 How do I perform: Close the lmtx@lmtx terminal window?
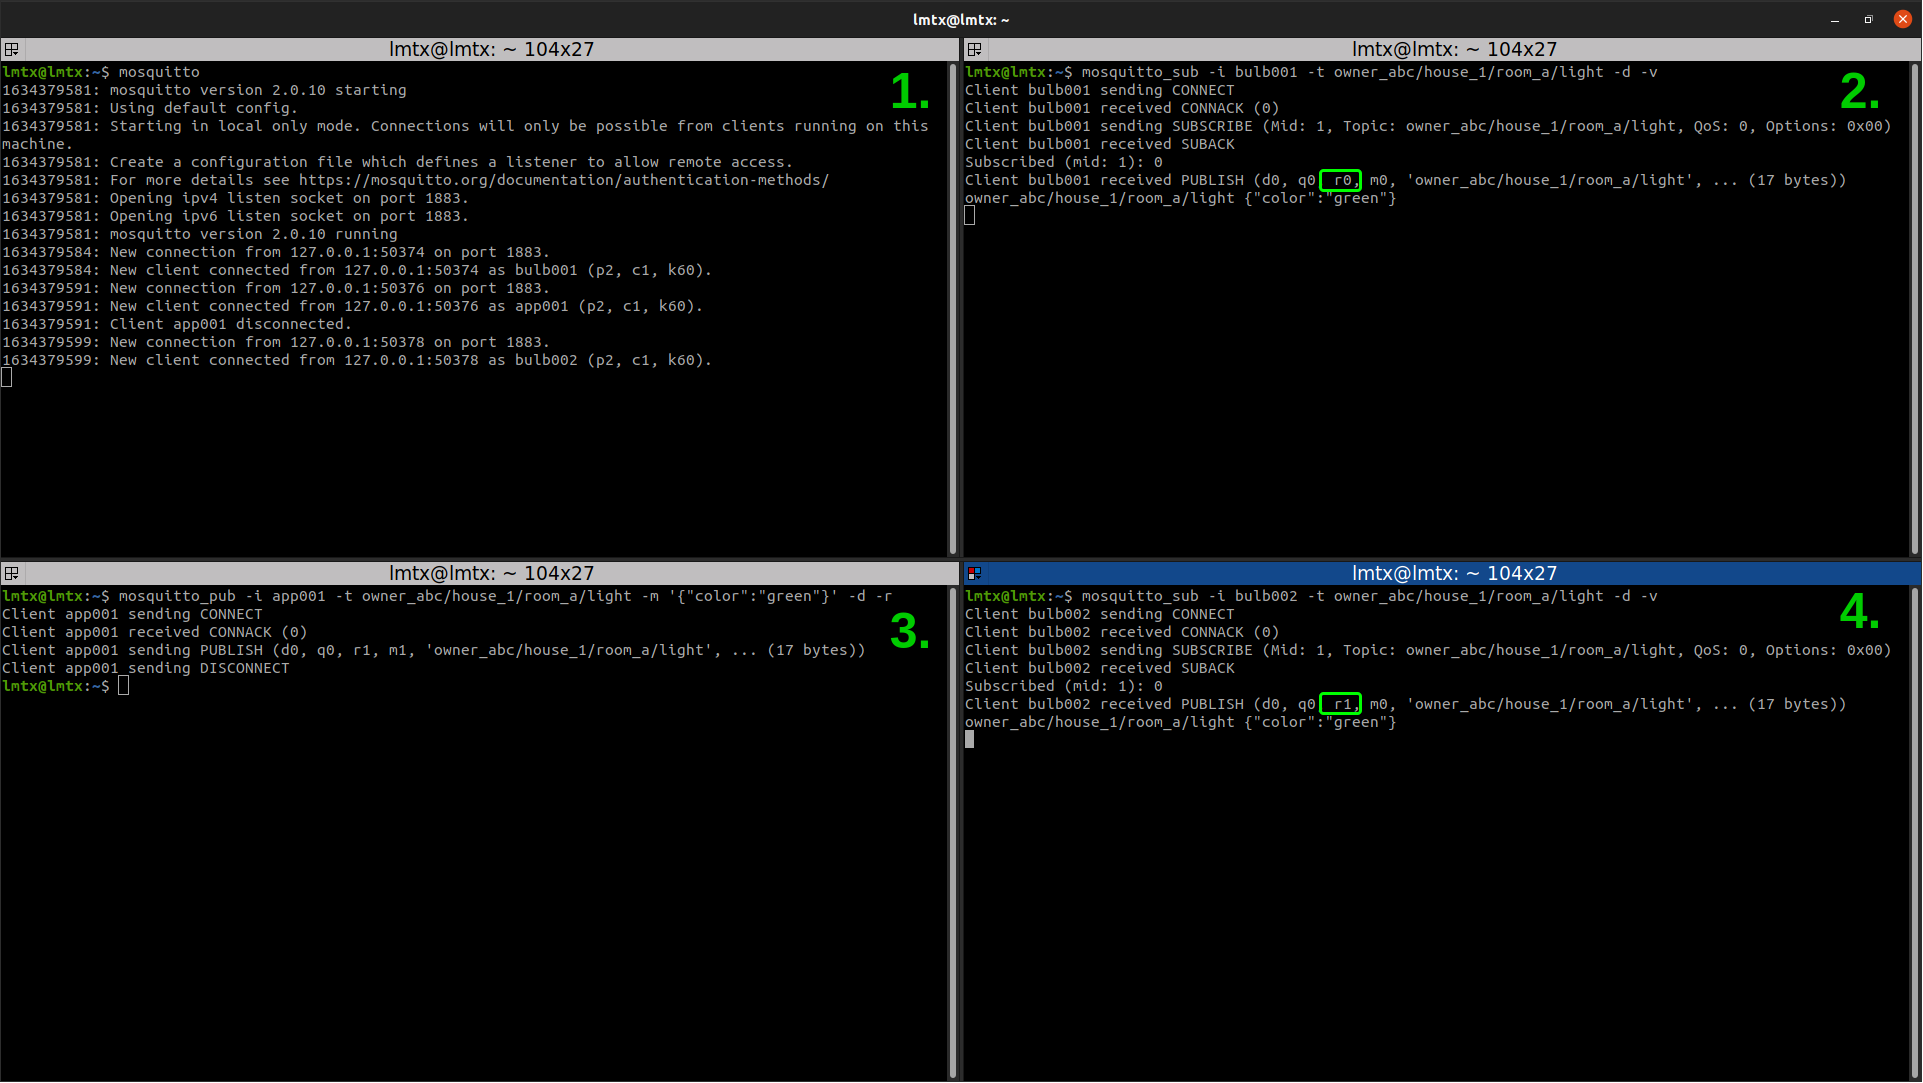point(1903,19)
